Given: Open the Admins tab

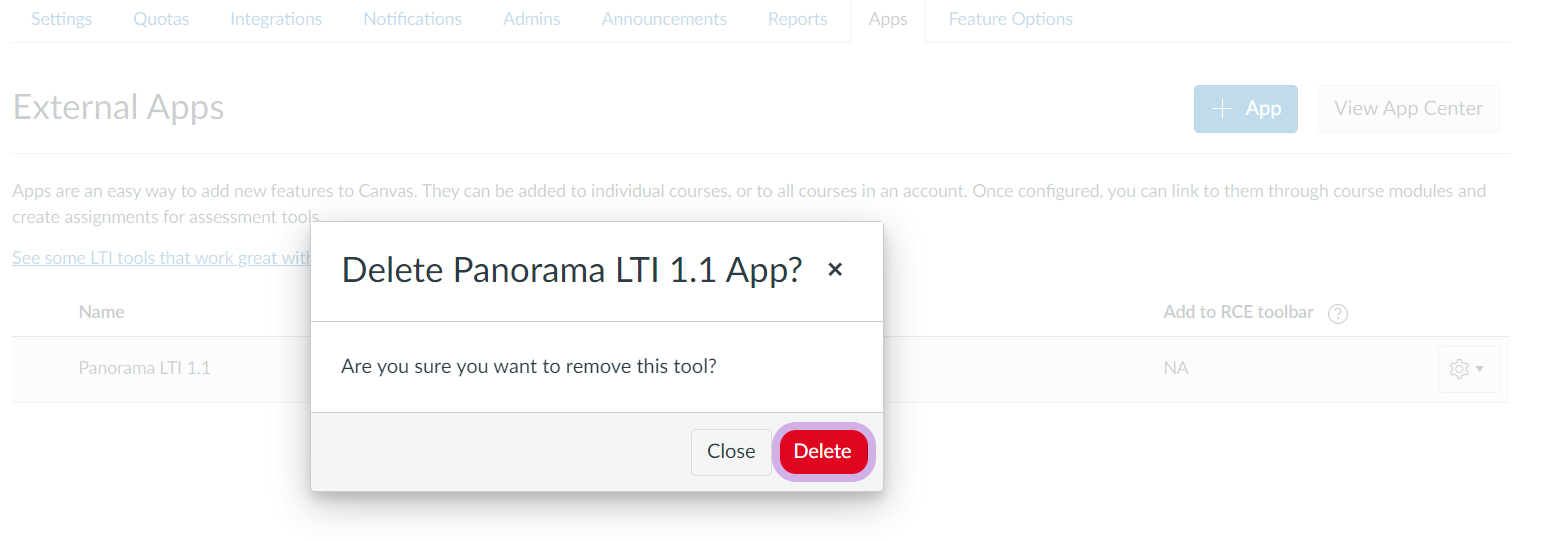Looking at the screenshot, I should coord(532,19).
